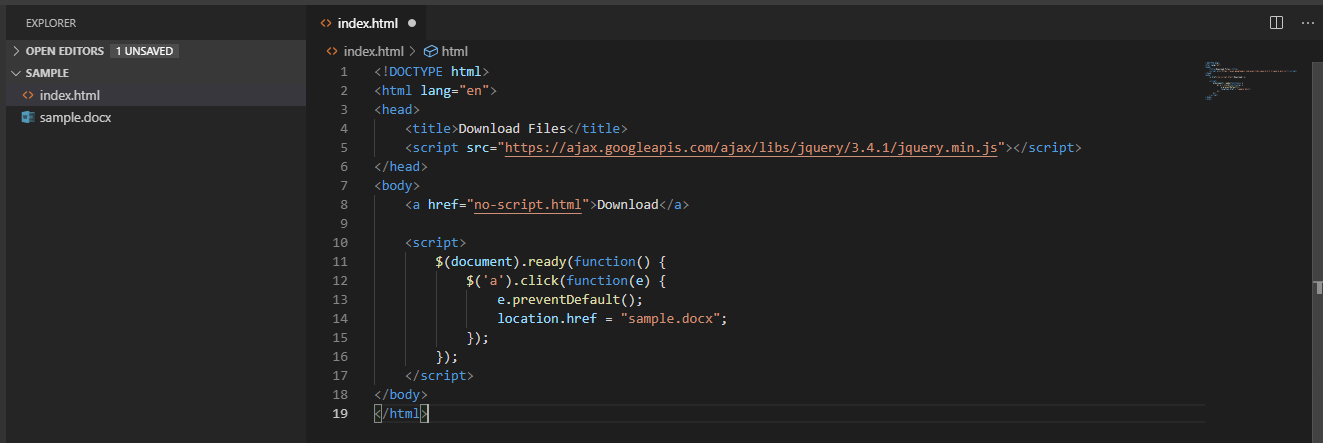
Task: Click the HTML file icon on the index.html tab
Action: (x=324, y=22)
